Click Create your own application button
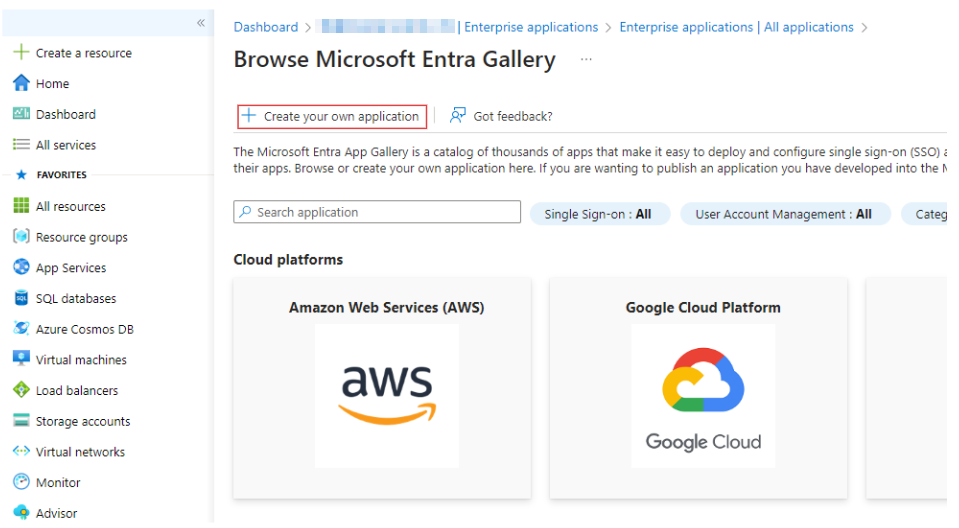The image size is (959, 528). [332, 116]
